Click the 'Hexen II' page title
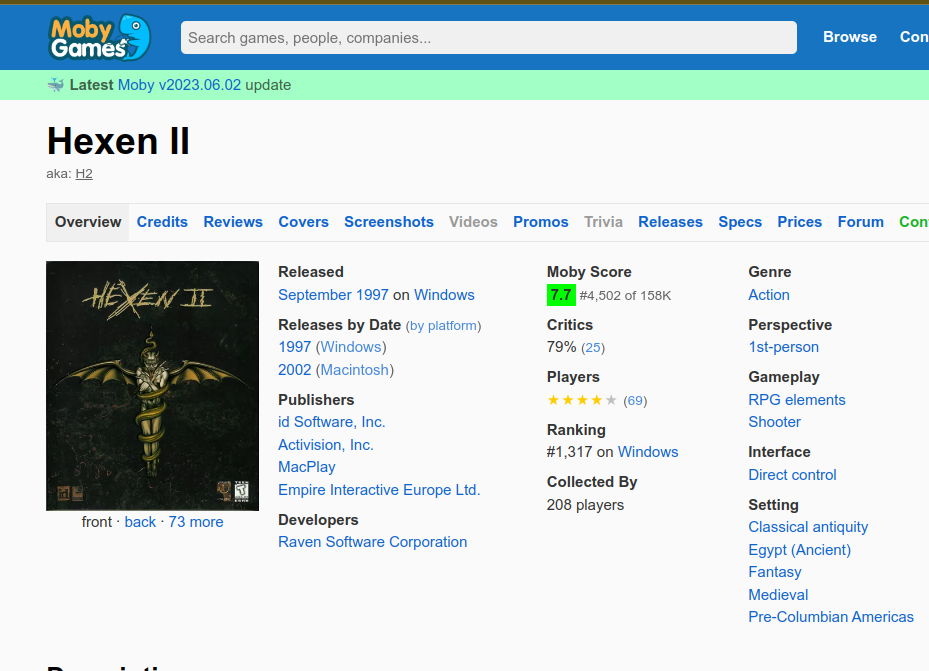The height and width of the screenshot is (671, 929). click(118, 142)
